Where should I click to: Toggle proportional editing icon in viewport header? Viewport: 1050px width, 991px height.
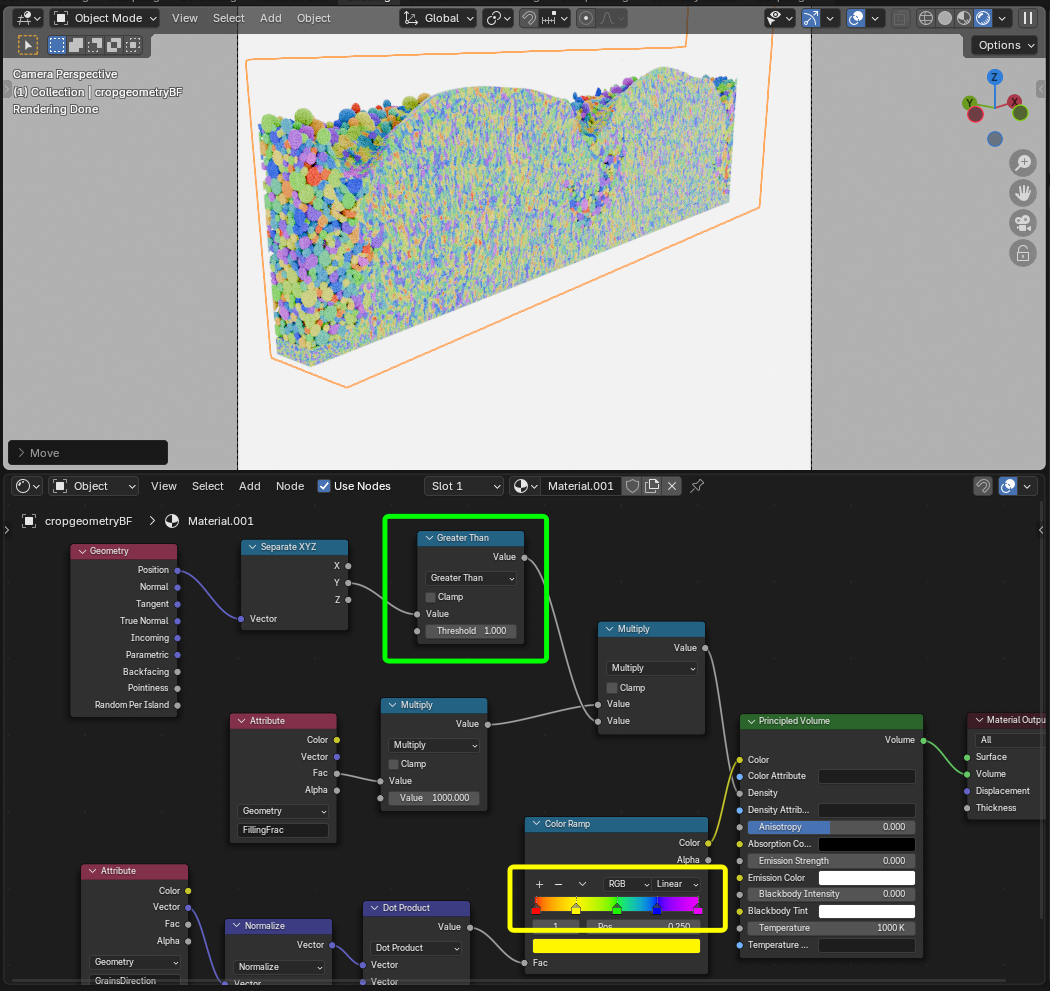tap(585, 17)
